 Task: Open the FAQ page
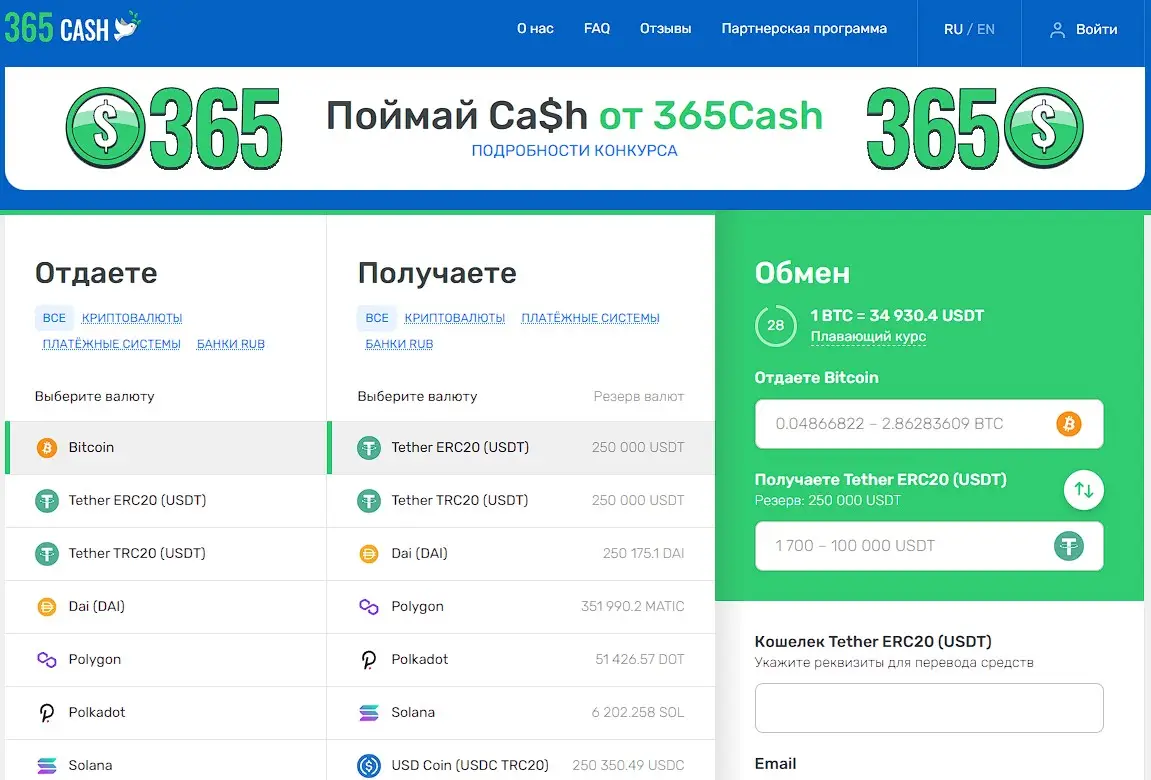coord(597,29)
